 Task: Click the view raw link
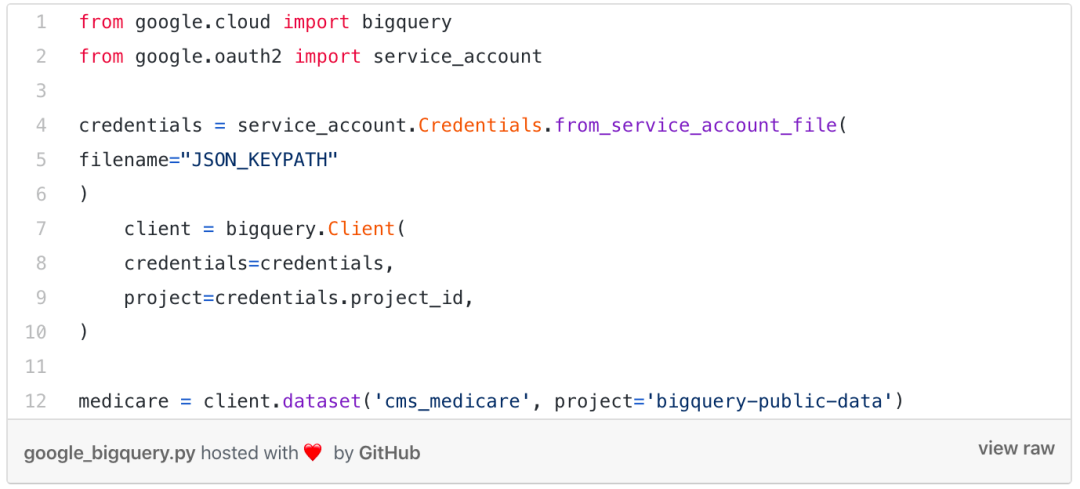[x=1016, y=448]
